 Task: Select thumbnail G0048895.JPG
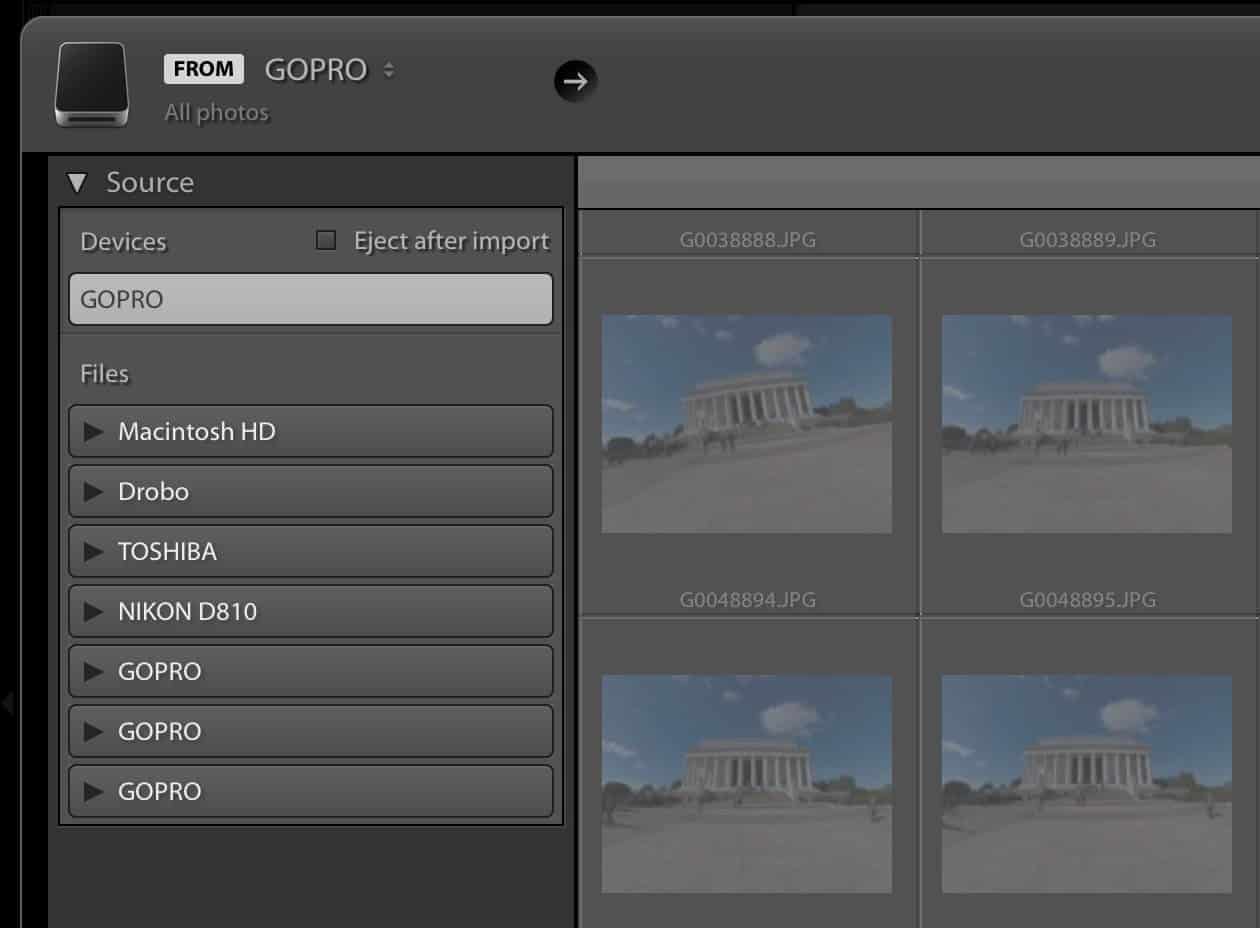click(1087, 784)
